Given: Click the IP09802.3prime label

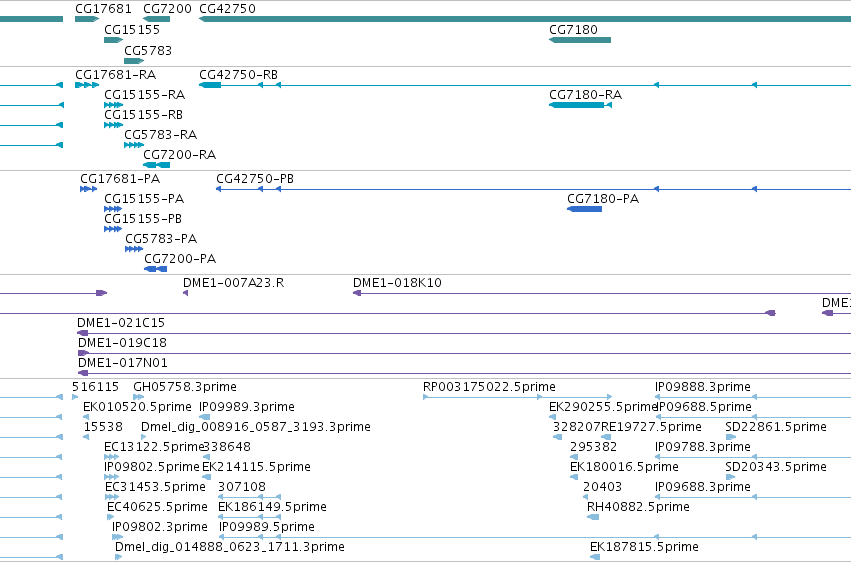Looking at the screenshot, I should coord(160,527).
